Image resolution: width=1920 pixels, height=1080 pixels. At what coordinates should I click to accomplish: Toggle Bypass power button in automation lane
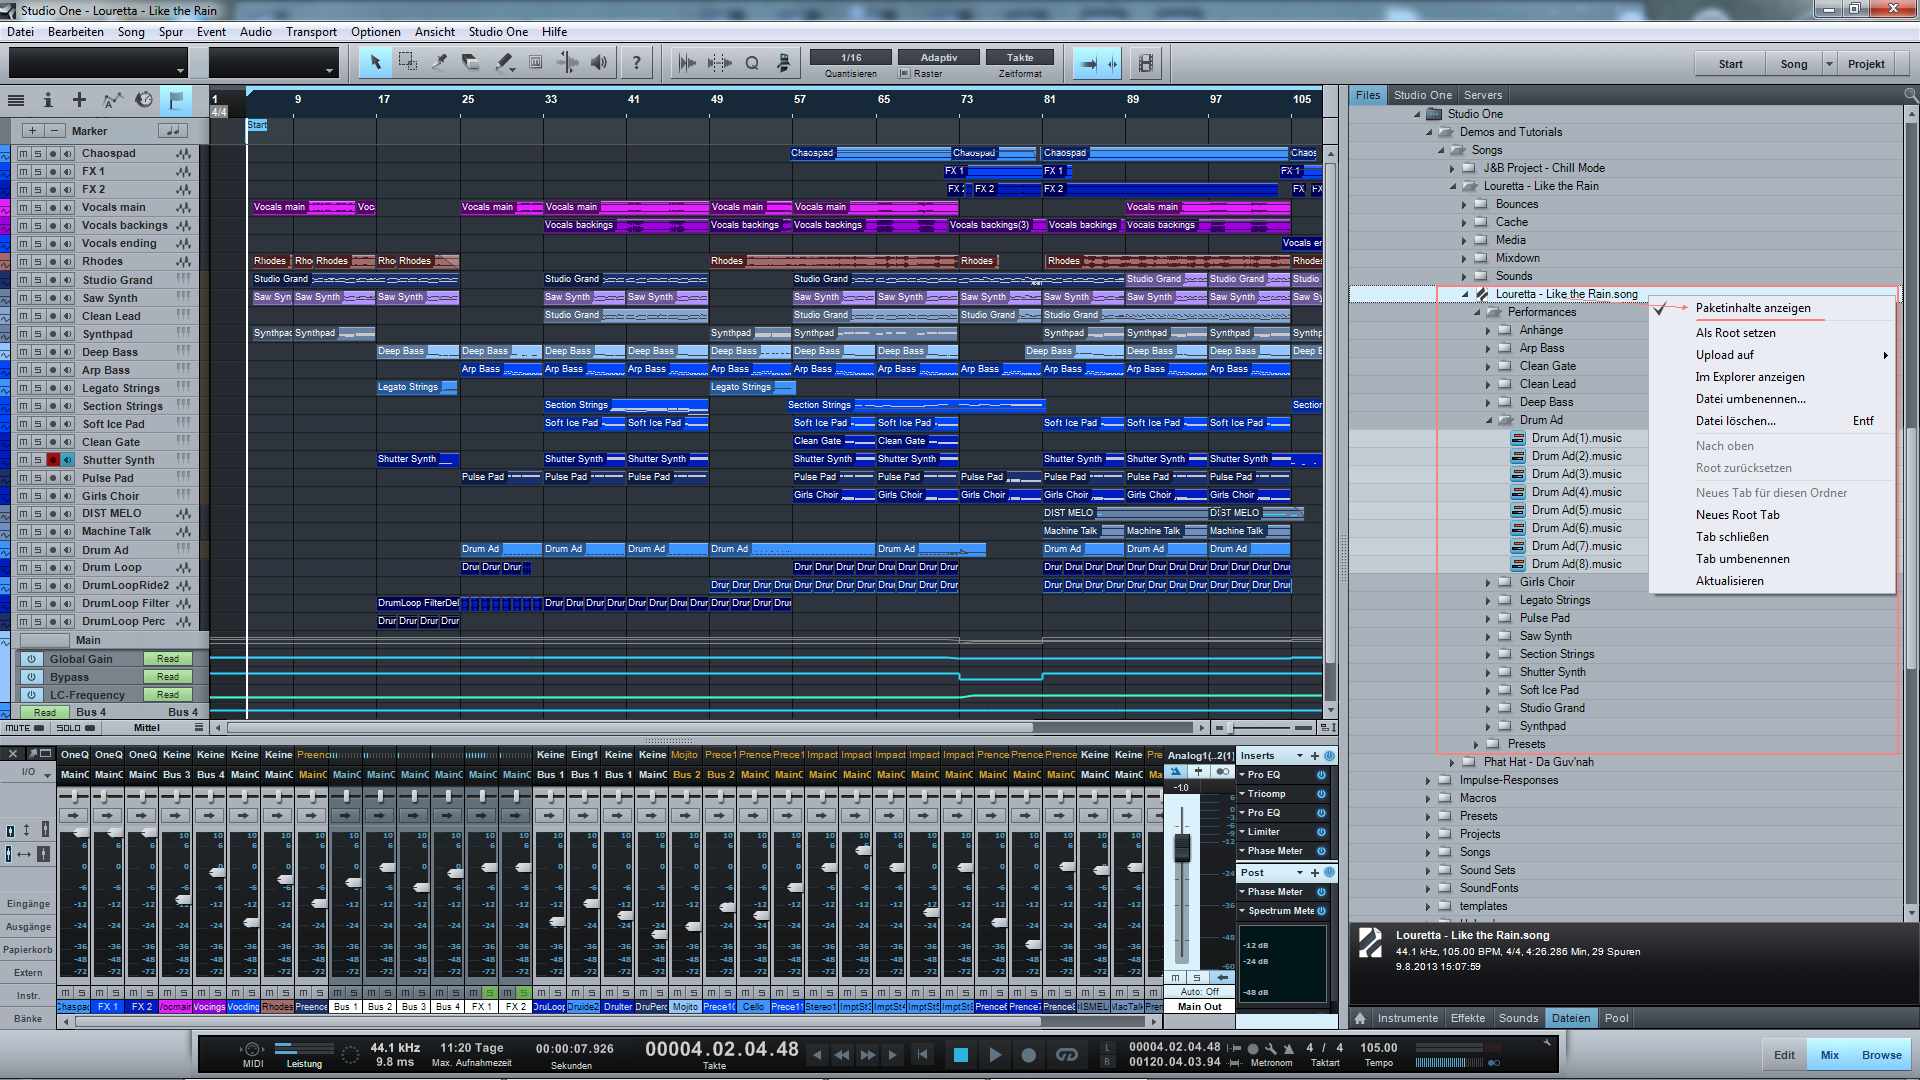pos(31,677)
